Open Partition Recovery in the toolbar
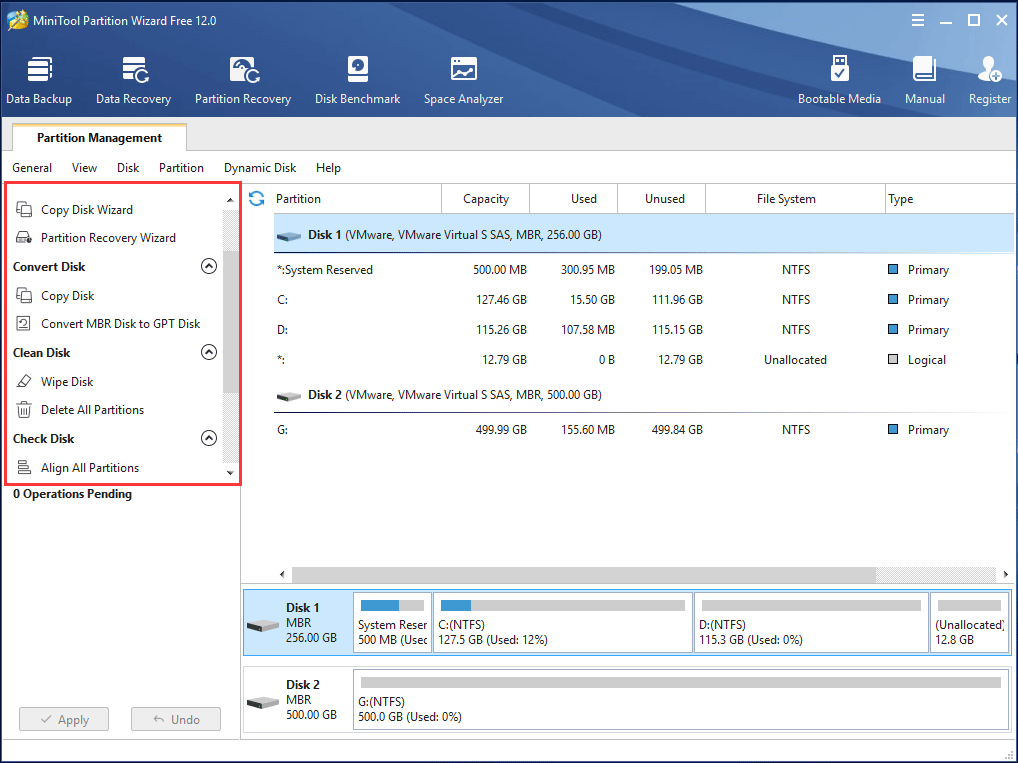 tap(243, 81)
